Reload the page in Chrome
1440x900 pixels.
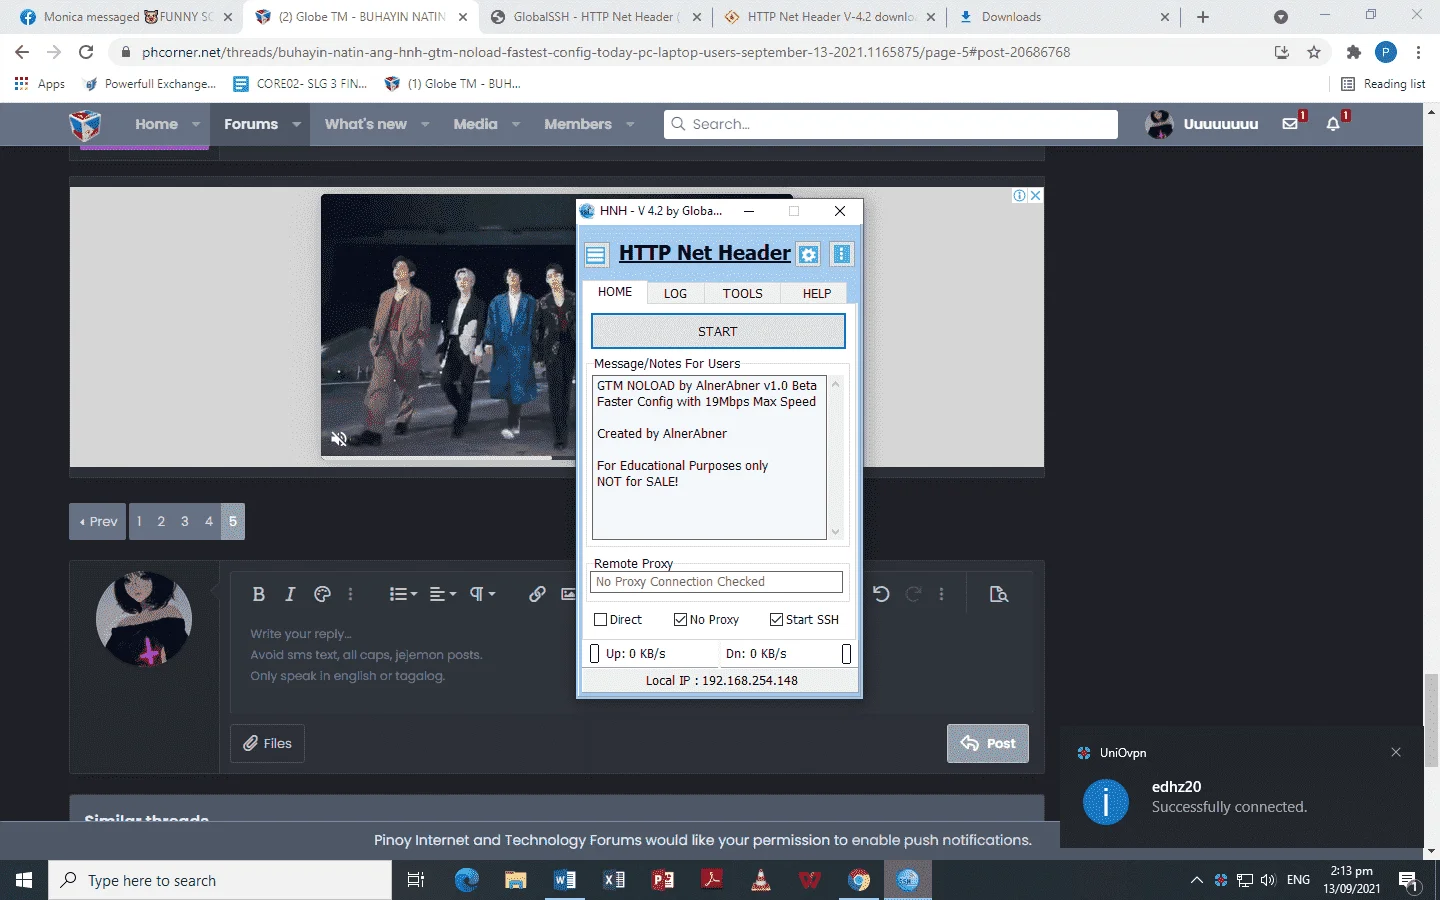86,52
